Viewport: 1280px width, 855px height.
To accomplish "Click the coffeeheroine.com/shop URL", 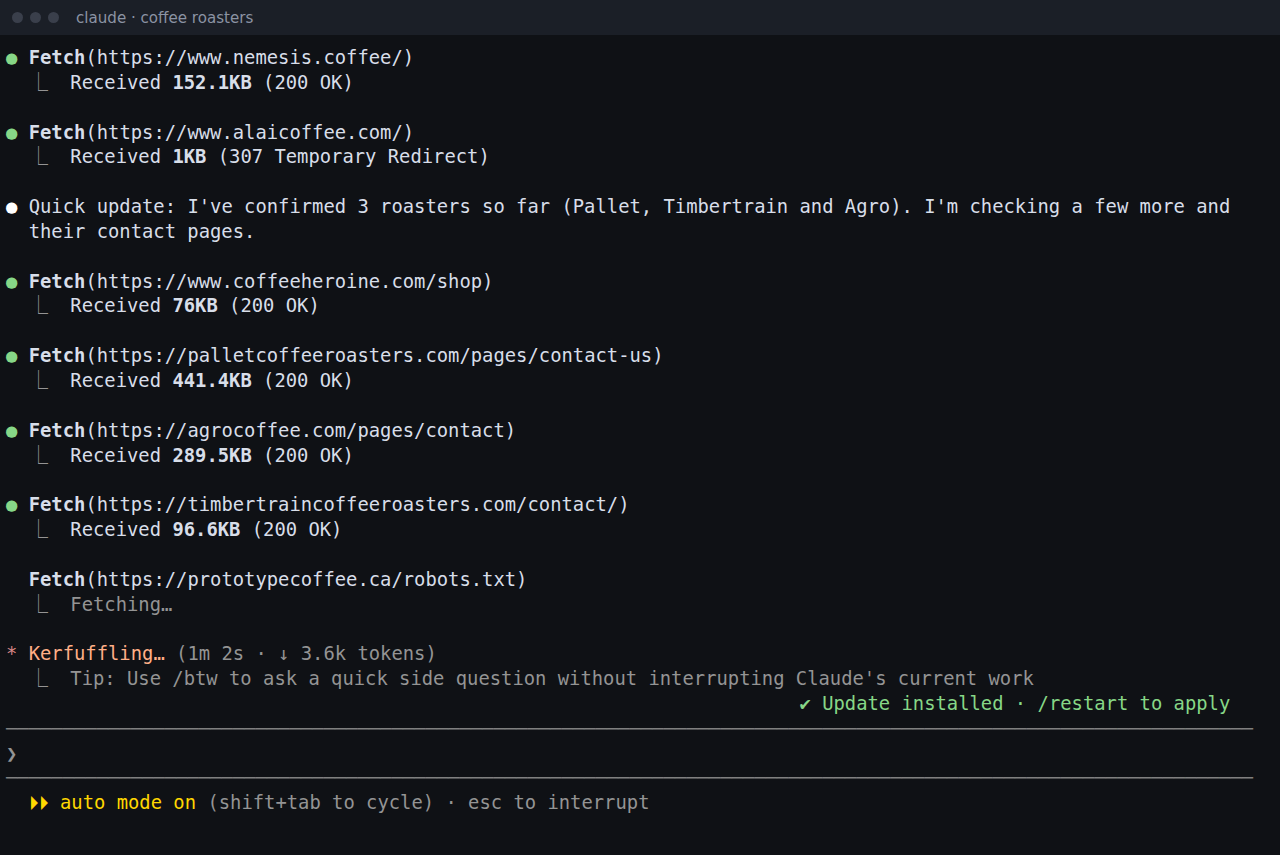I will 289,282.
